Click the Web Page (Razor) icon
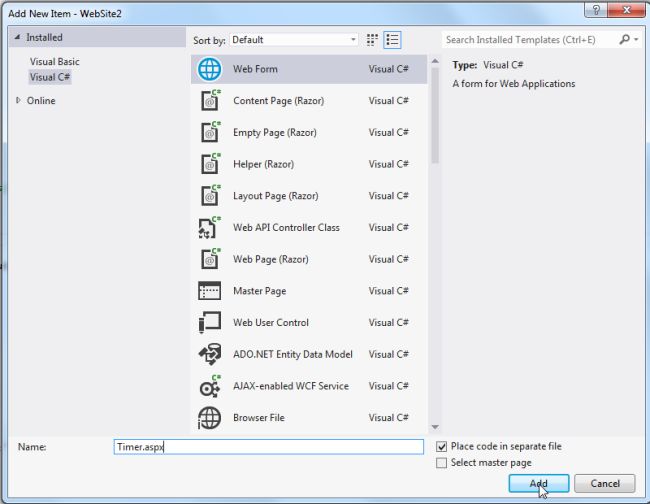 click(210, 259)
